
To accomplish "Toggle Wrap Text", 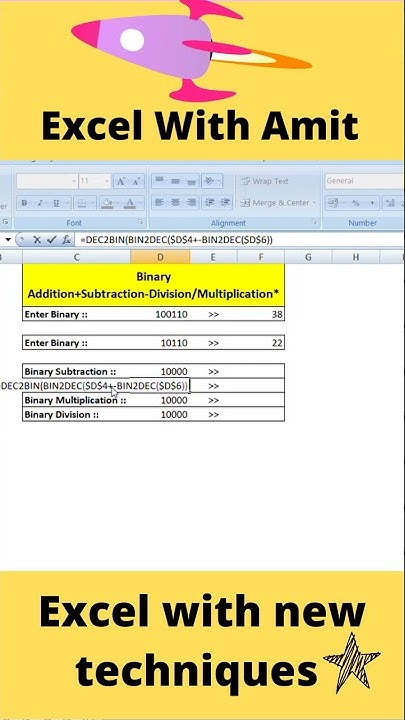I will 264,181.
